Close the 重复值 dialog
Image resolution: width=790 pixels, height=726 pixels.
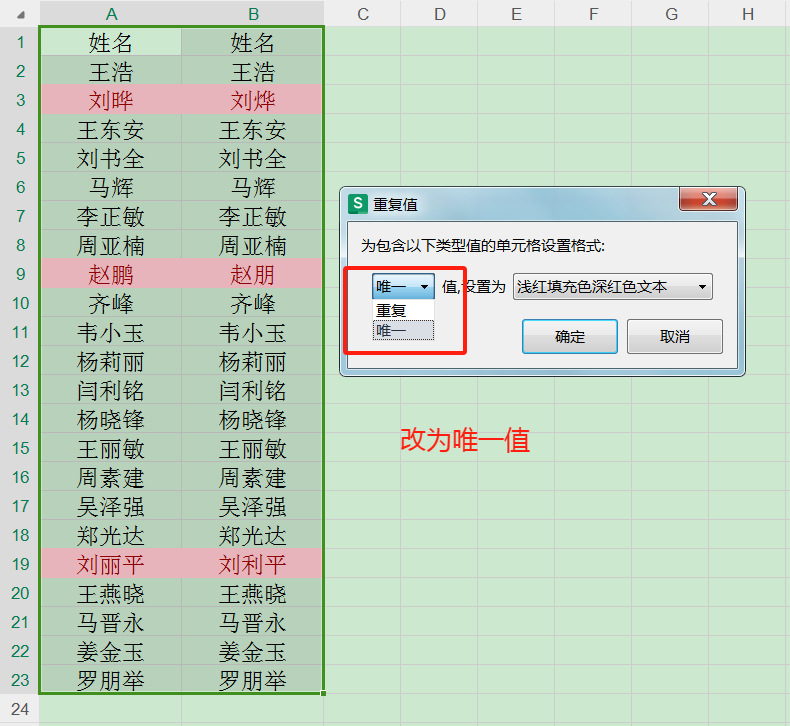pos(708,199)
